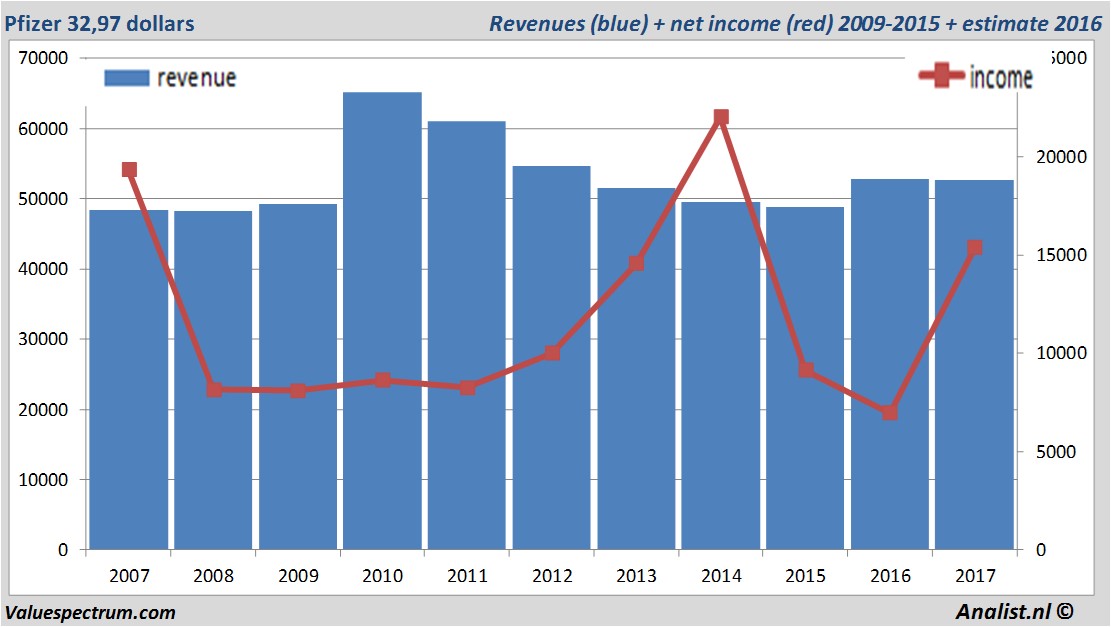Click the 2010 x-axis year label

click(383, 575)
